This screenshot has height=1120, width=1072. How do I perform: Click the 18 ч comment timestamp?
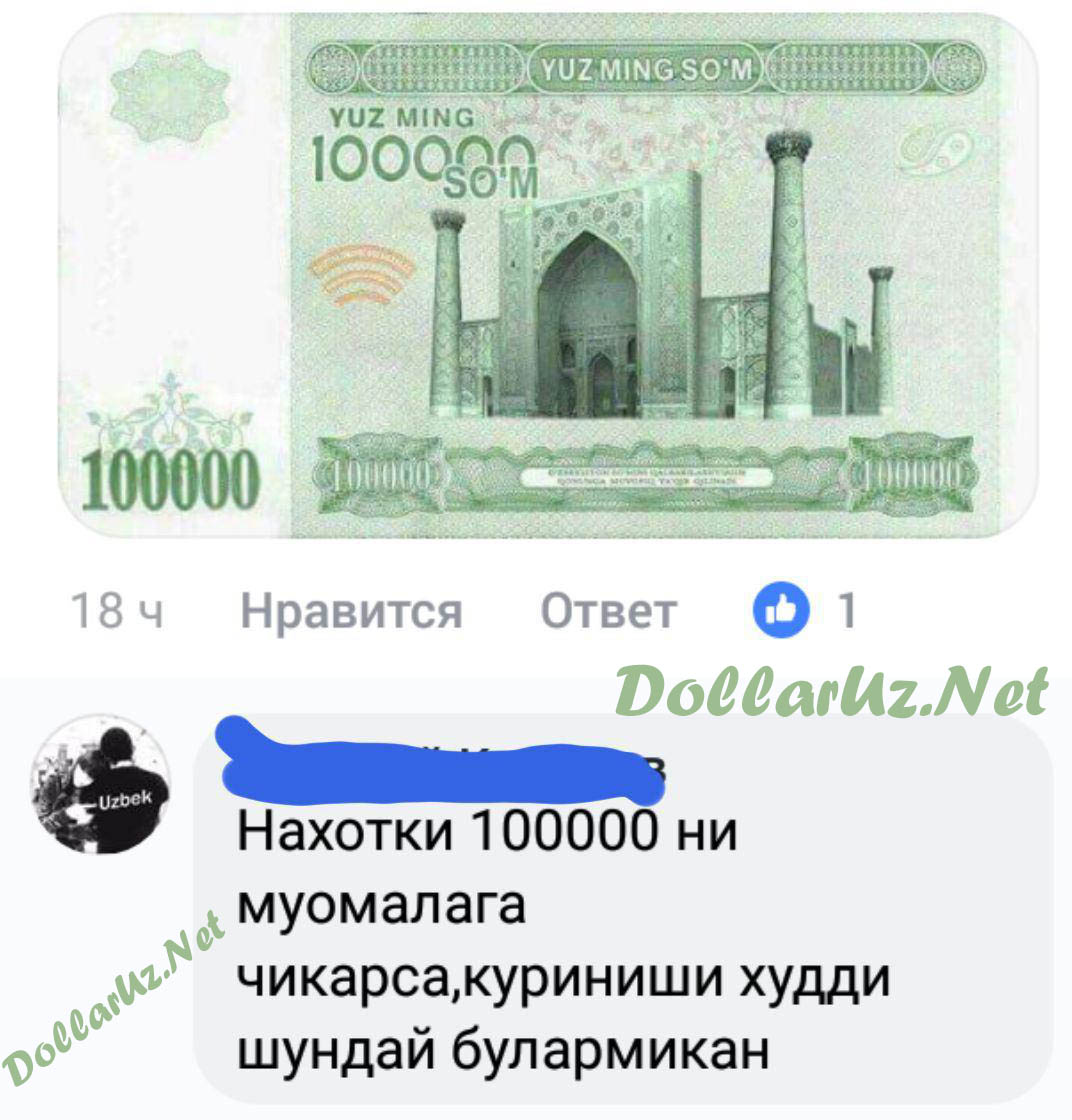[x=118, y=611]
